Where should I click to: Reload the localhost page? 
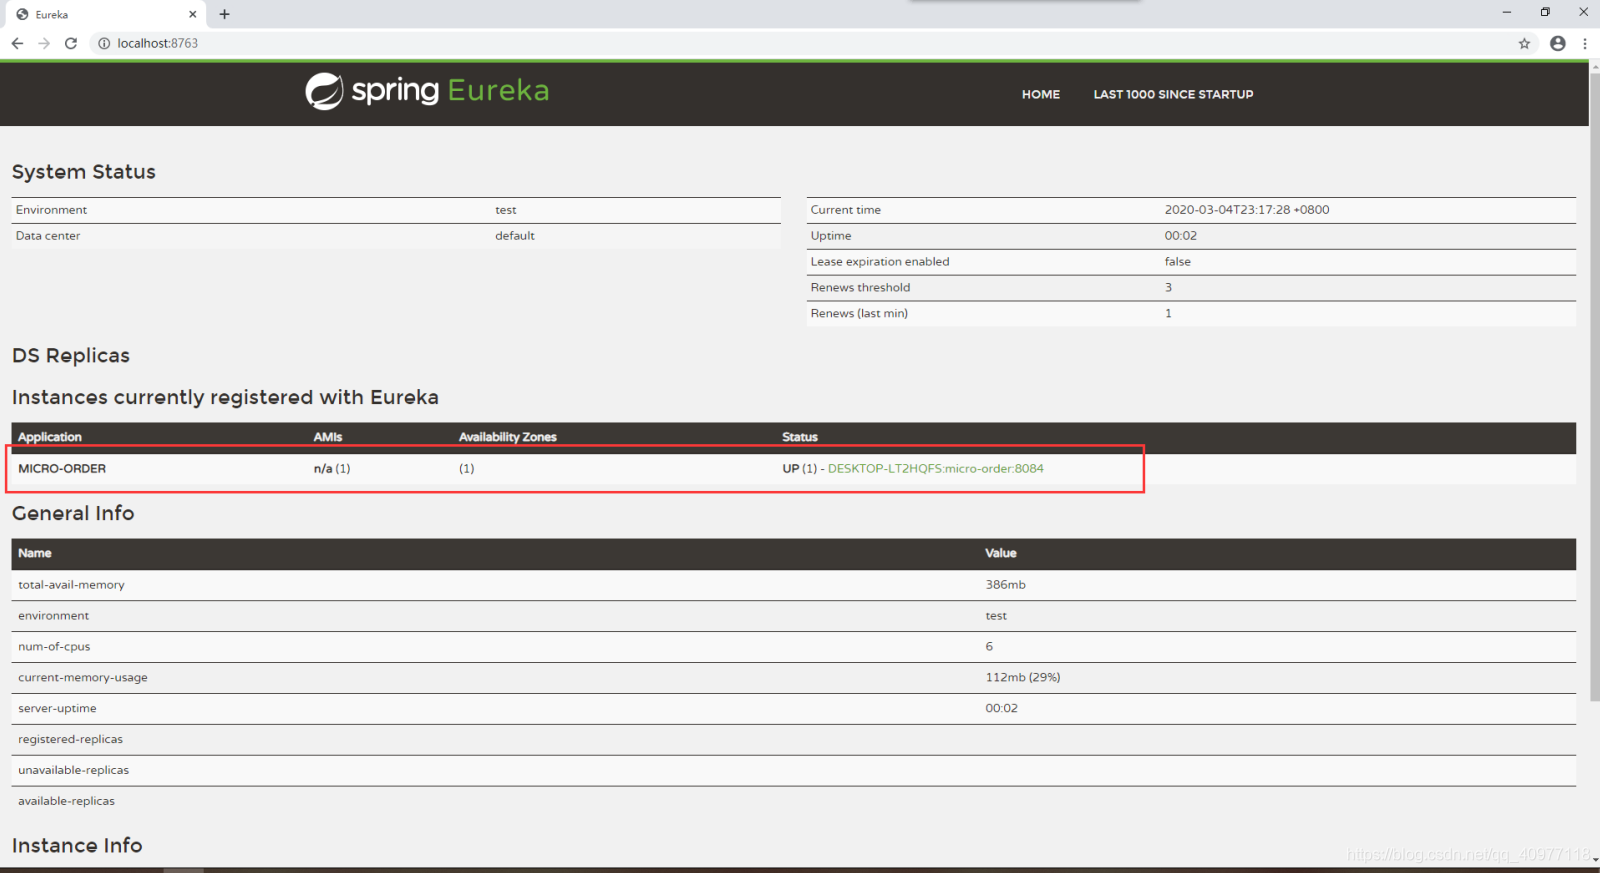71,43
